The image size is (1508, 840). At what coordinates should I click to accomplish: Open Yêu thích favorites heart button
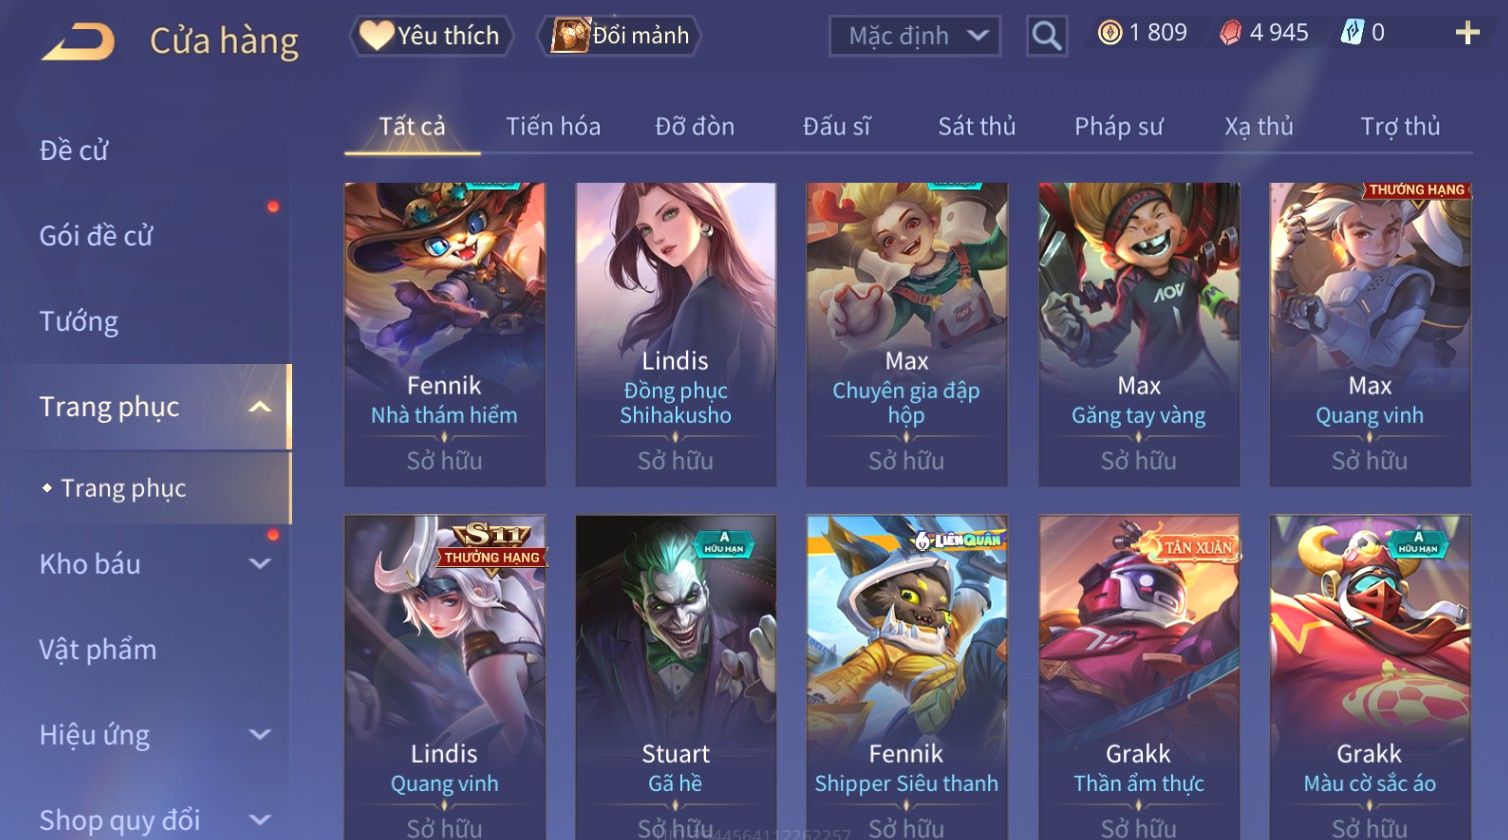pos(432,36)
